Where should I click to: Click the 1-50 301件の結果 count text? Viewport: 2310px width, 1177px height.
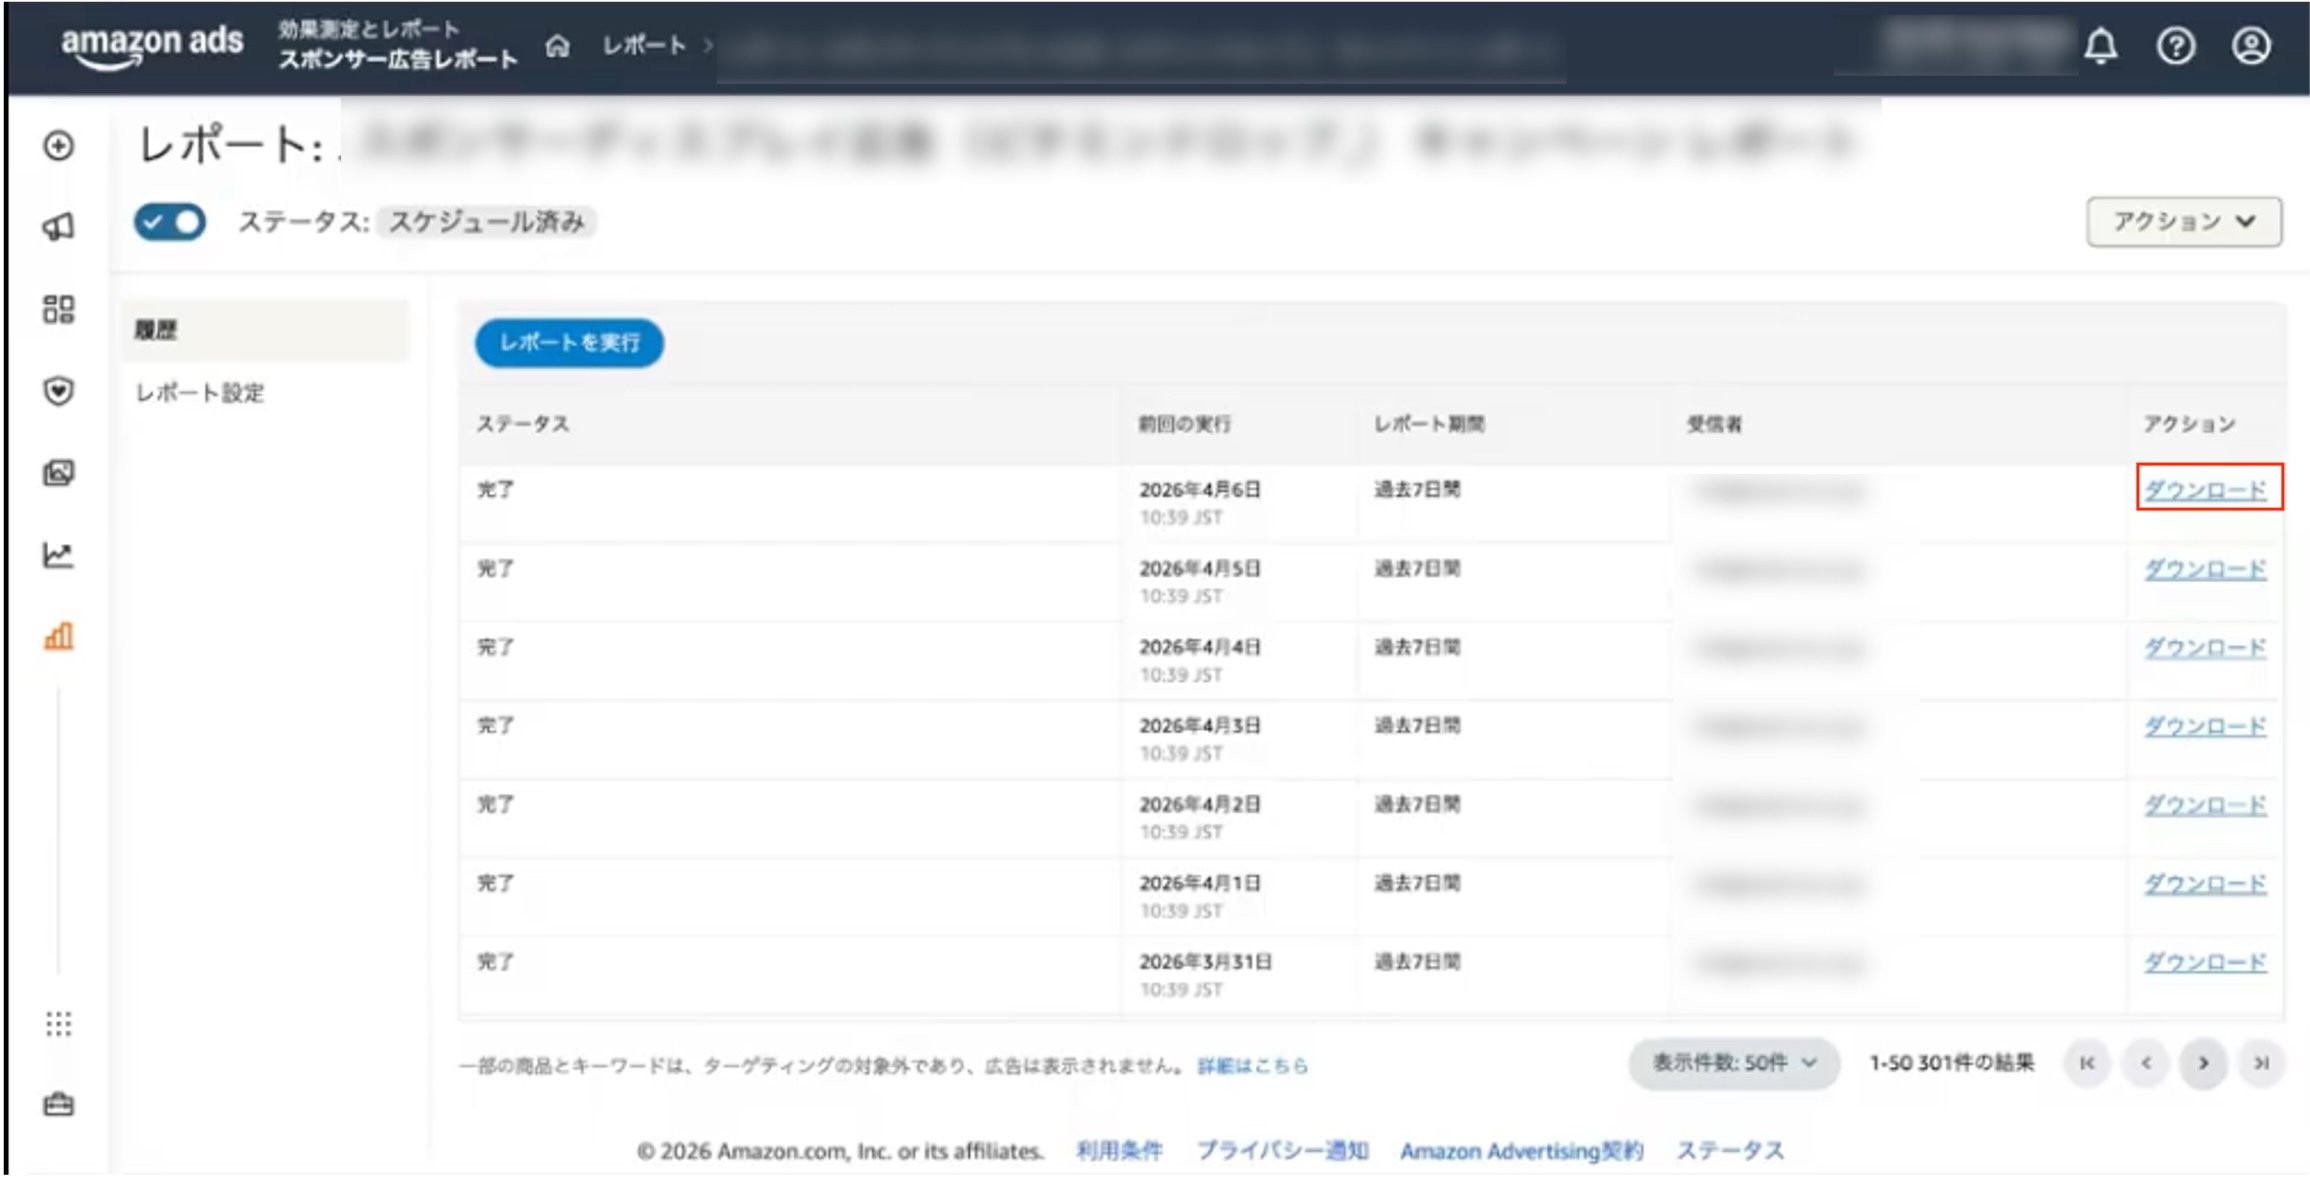click(x=1952, y=1063)
